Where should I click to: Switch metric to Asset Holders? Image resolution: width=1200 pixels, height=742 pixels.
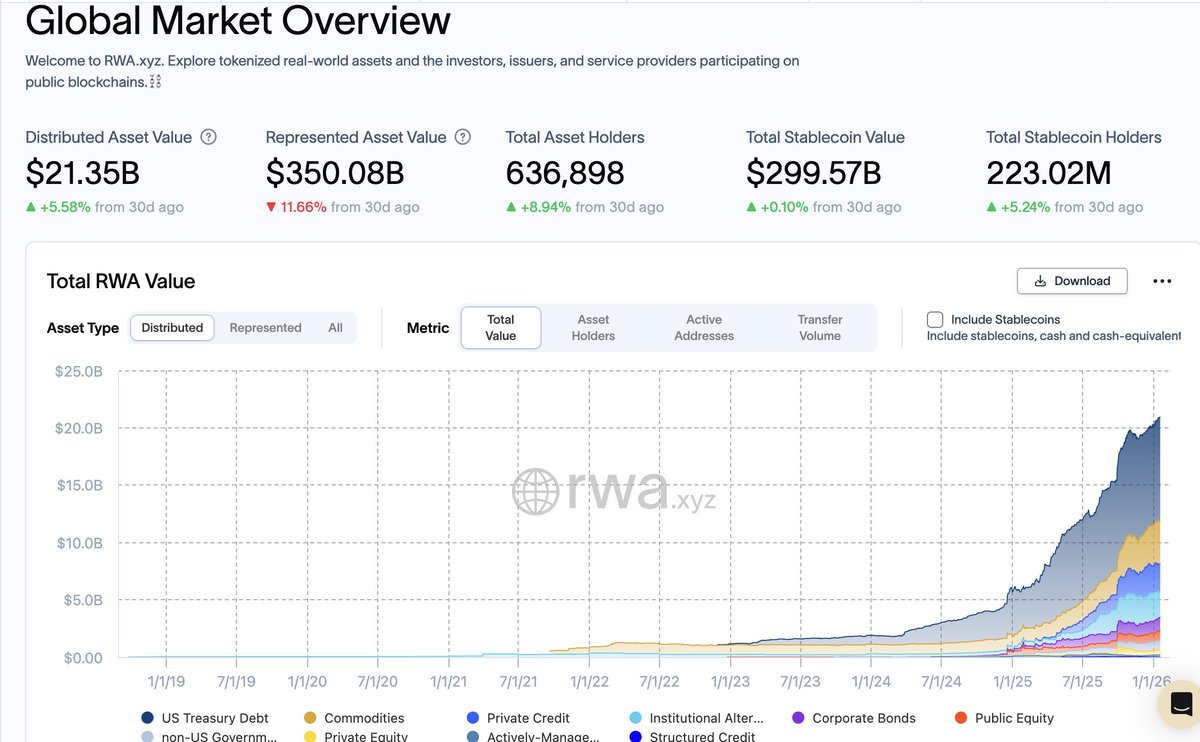(x=593, y=328)
